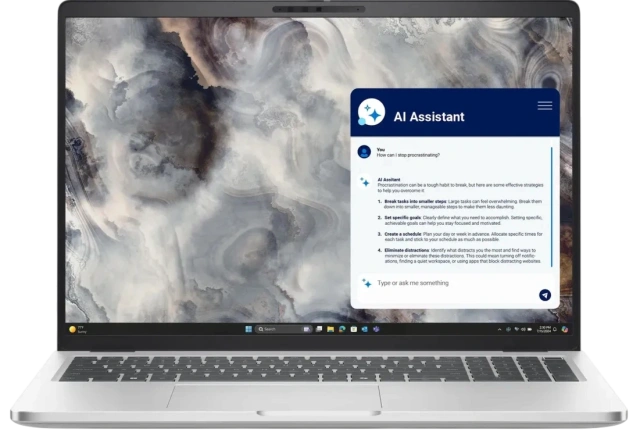Open network settings from the tray
The height and width of the screenshot is (436, 640).
click(517, 329)
